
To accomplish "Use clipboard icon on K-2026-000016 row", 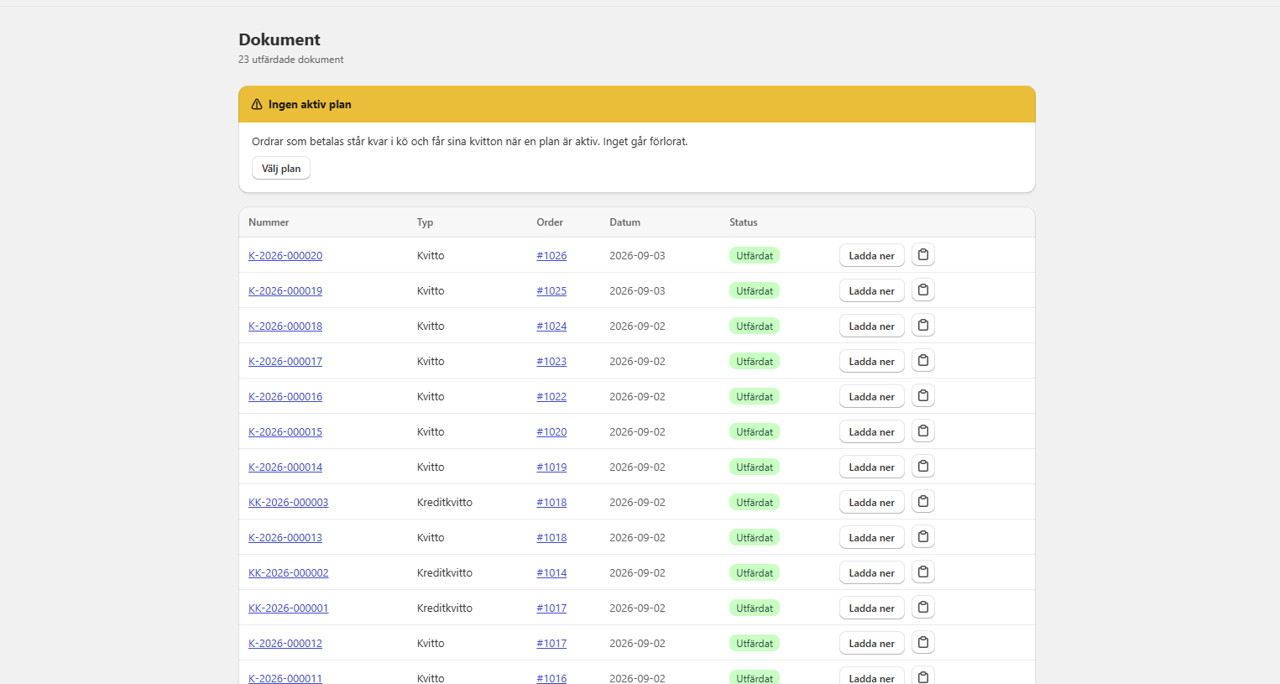I will point(923,396).
